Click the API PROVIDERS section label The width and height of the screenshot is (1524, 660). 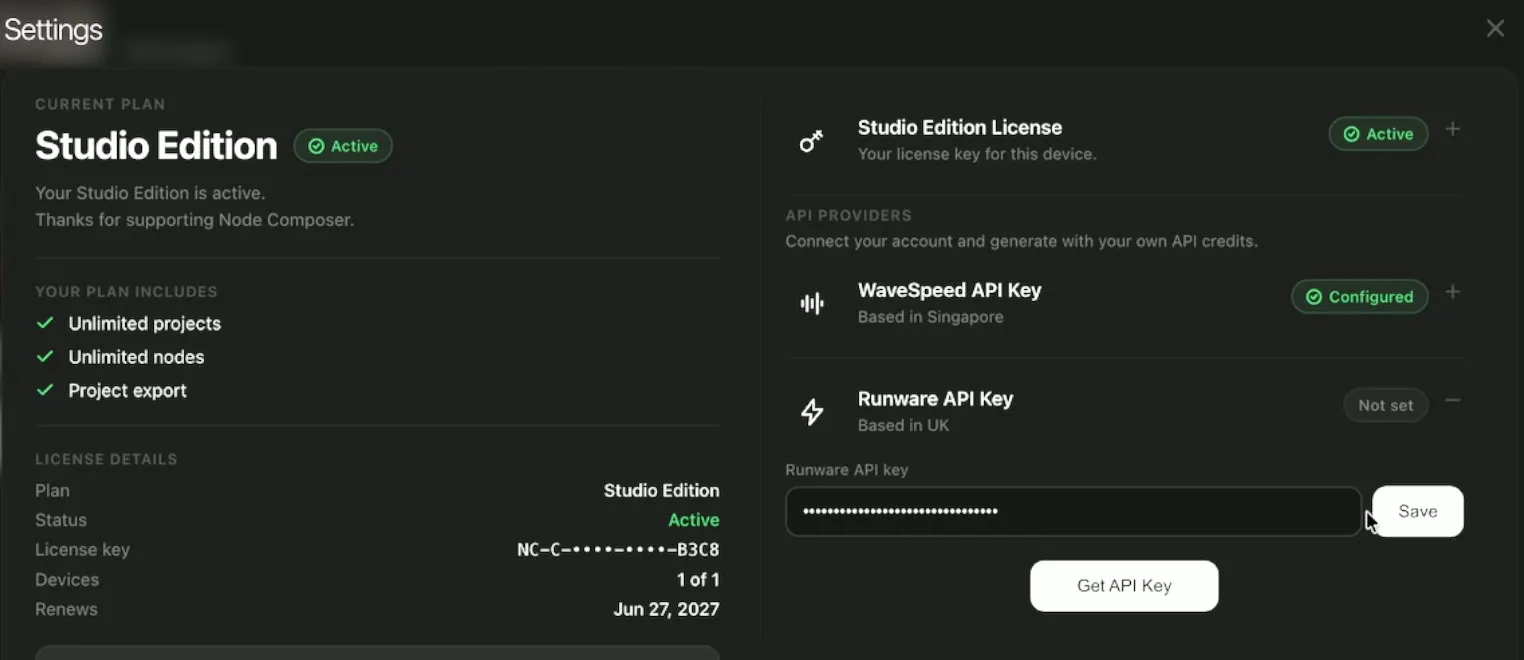[x=849, y=215]
